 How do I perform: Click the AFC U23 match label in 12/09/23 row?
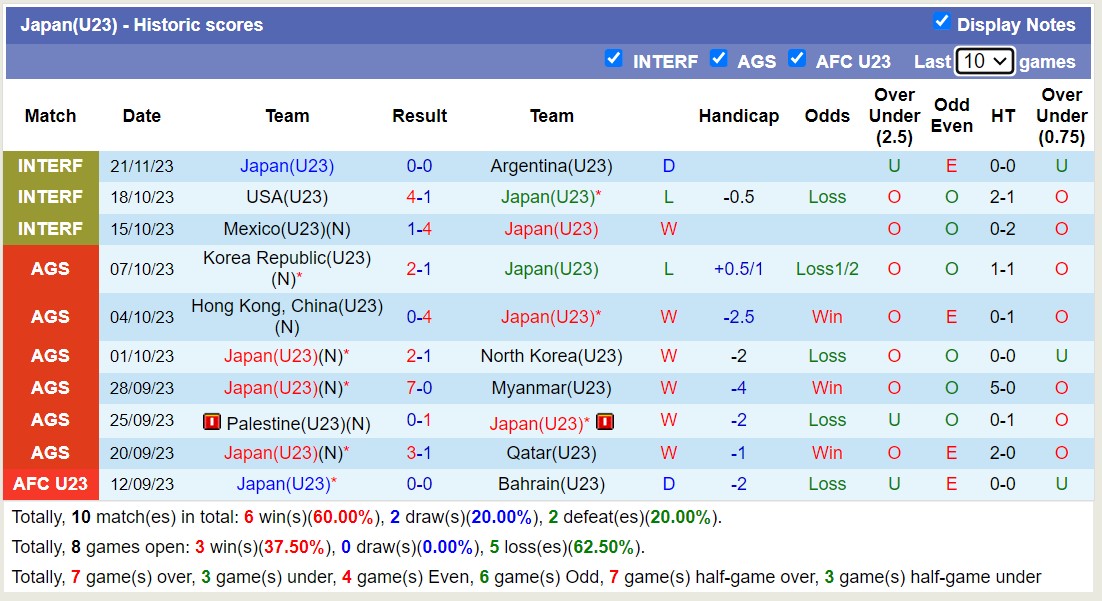coord(51,484)
